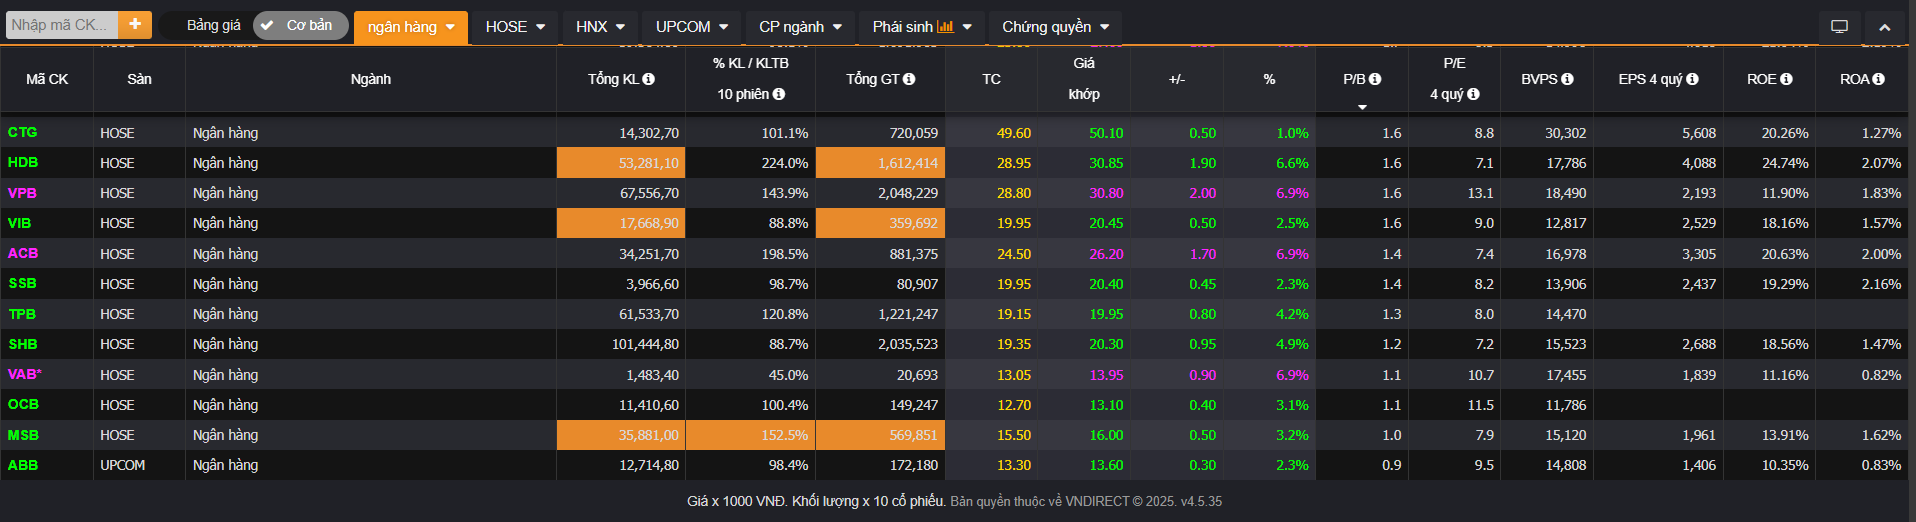Click the HDB stock symbol link

coord(23,162)
